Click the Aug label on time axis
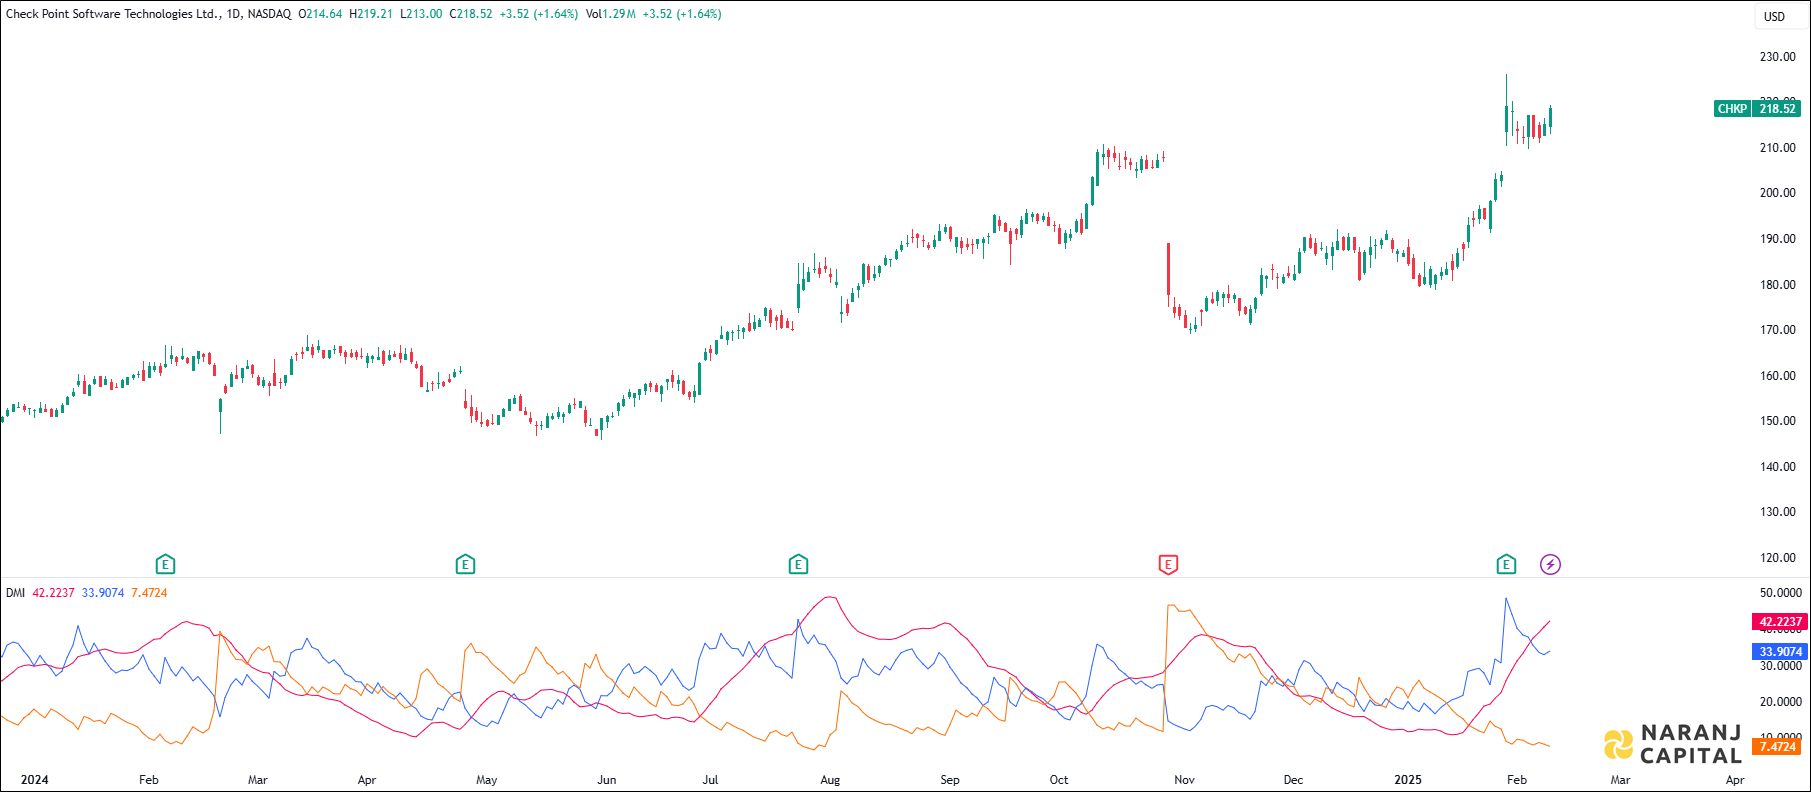1811x792 pixels. point(830,780)
